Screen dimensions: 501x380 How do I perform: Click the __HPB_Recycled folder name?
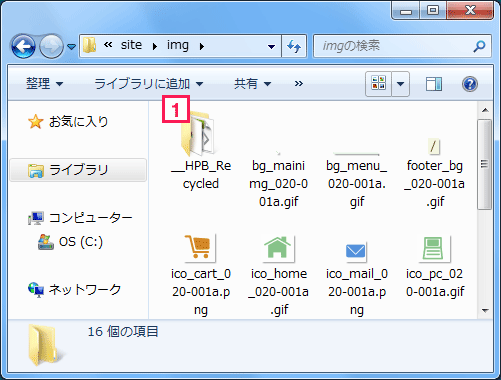point(201,175)
